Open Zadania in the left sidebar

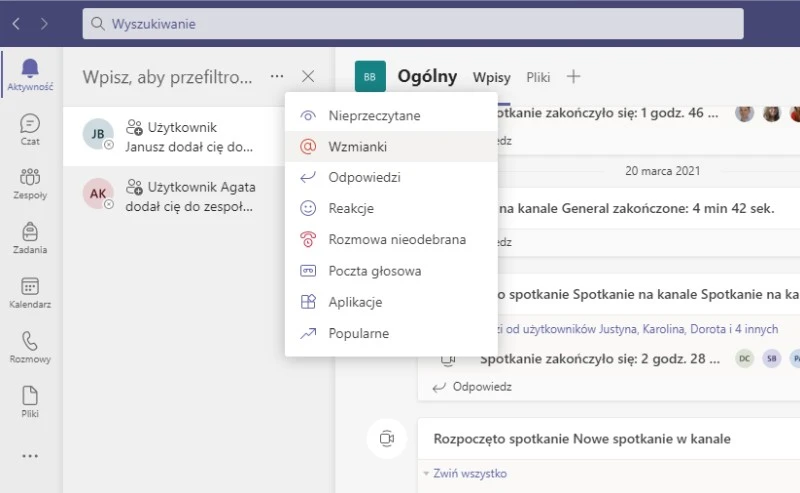(x=30, y=237)
